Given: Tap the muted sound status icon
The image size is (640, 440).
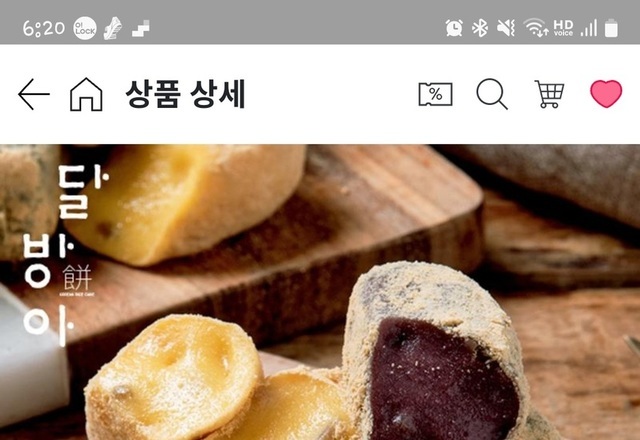Looking at the screenshot, I should click(x=506, y=28).
